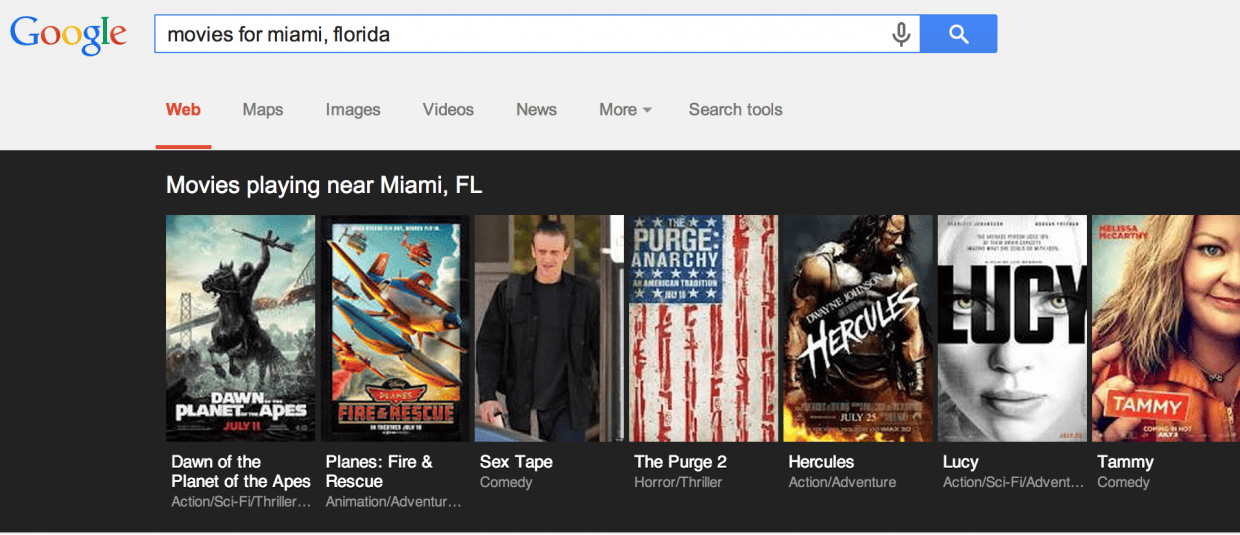Select the Planes: Fire & Rescue poster
The height and width of the screenshot is (535, 1240).
[x=395, y=328]
